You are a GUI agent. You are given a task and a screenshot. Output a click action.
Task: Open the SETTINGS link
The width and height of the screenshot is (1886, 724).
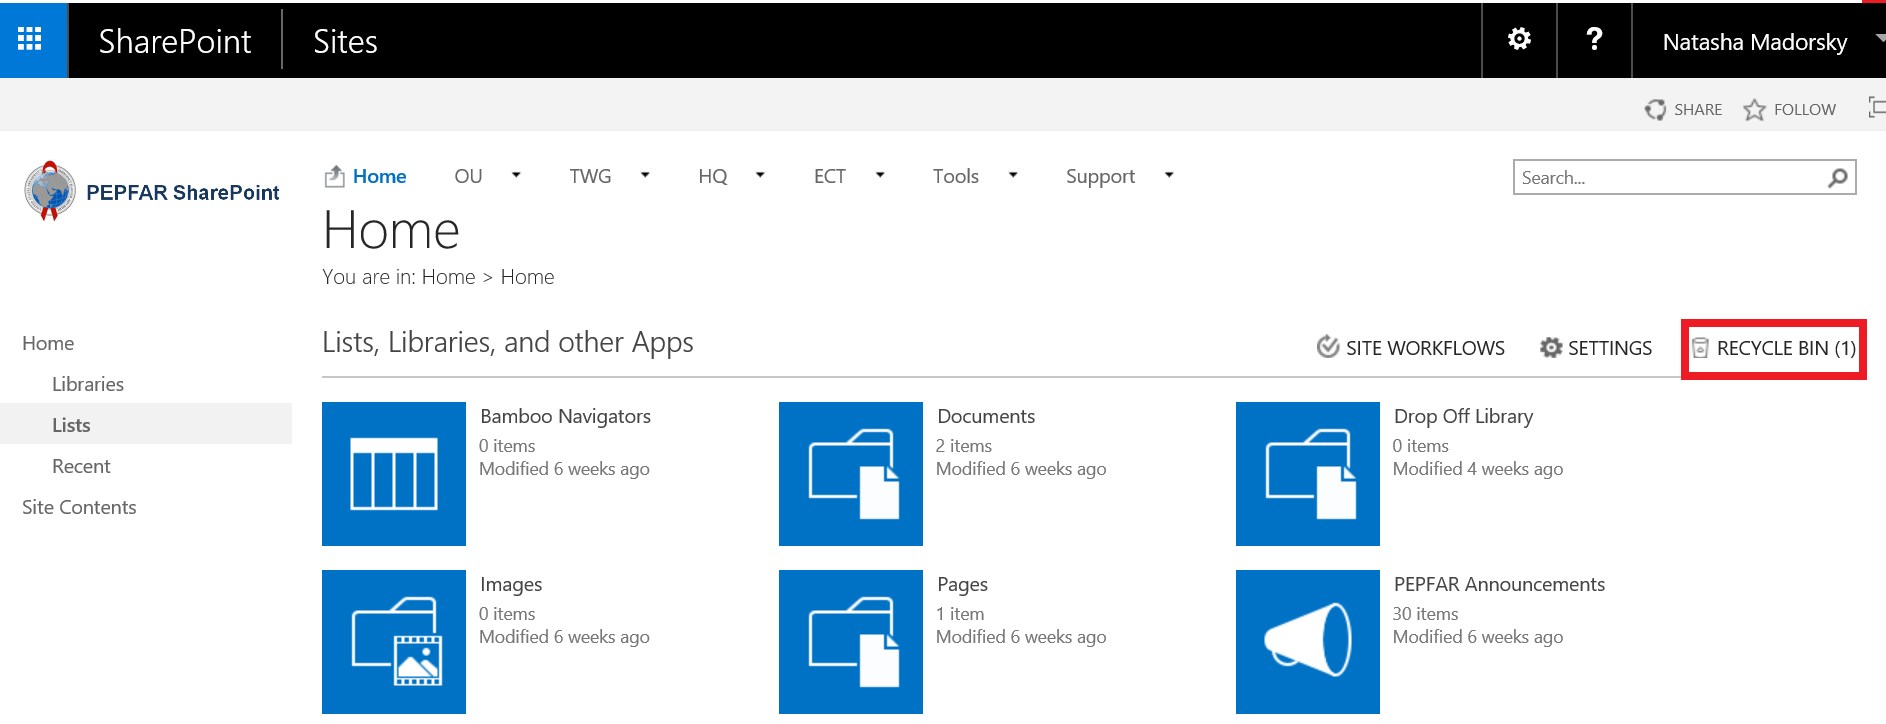click(1610, 348)
